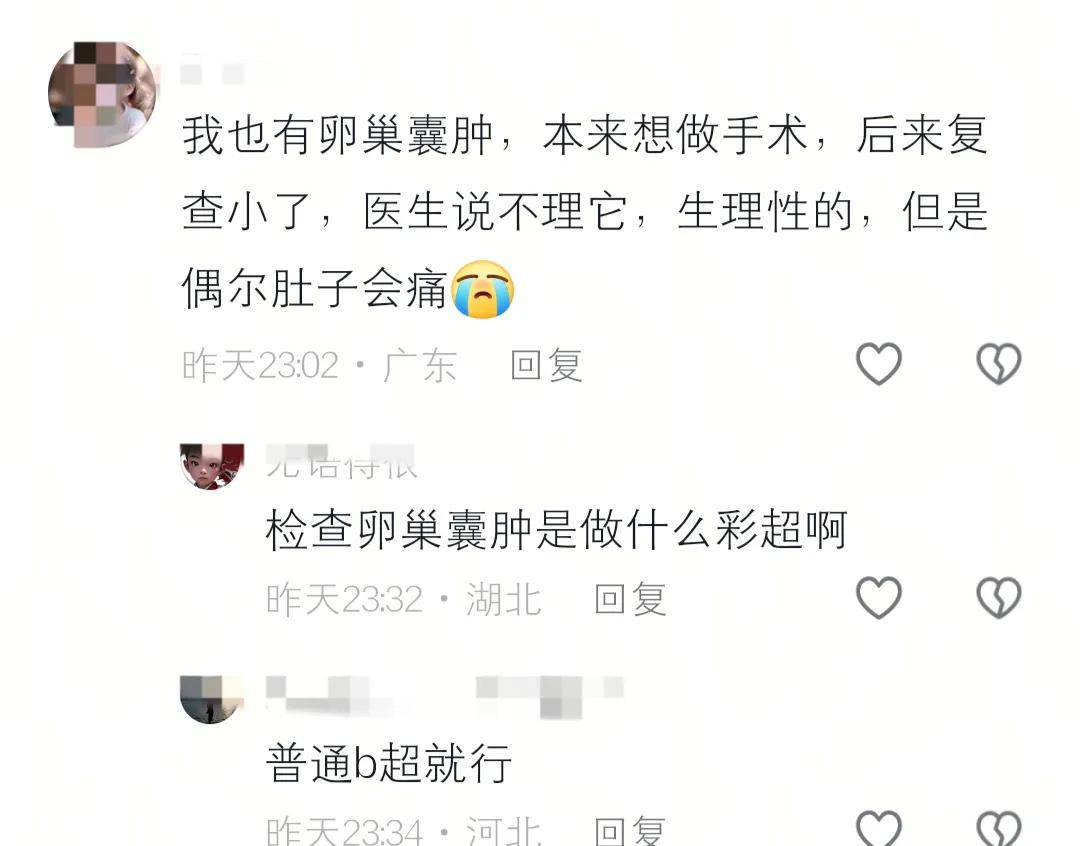Dislike the 普通b超就行 reply from 河北
Viewport: 1080px width, 846px height.
[x=999, y=827]
